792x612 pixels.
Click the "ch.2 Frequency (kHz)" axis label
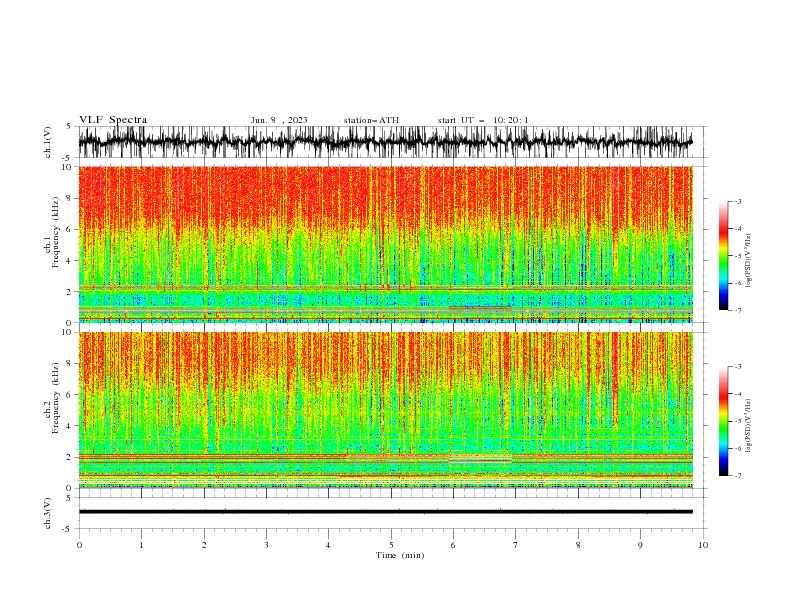[x=52, y=397]
